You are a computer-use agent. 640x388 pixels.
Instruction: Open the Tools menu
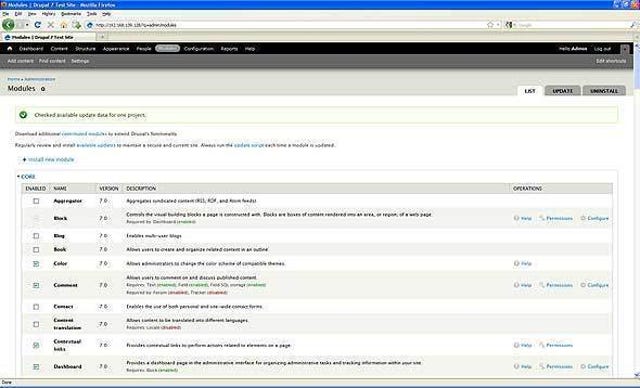click(x=92, y=13)
